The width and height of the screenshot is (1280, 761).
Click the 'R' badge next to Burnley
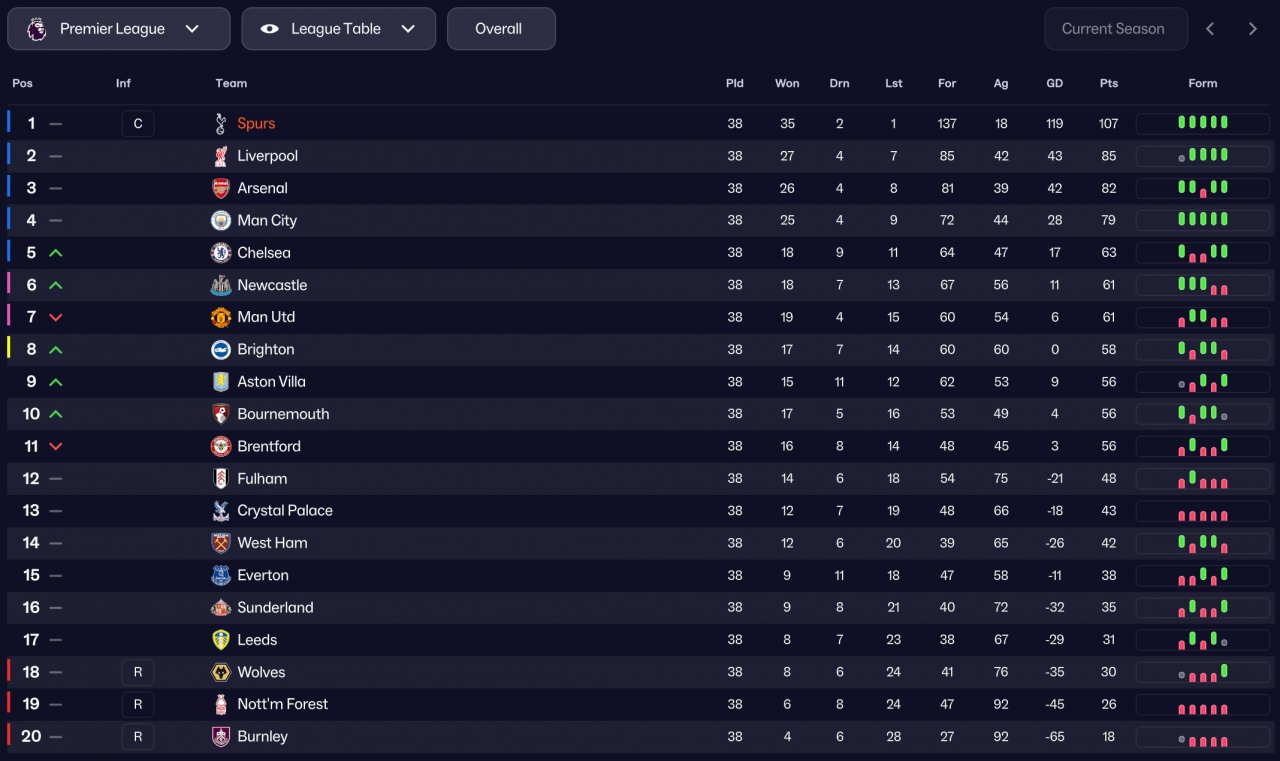tap(138, 737)
